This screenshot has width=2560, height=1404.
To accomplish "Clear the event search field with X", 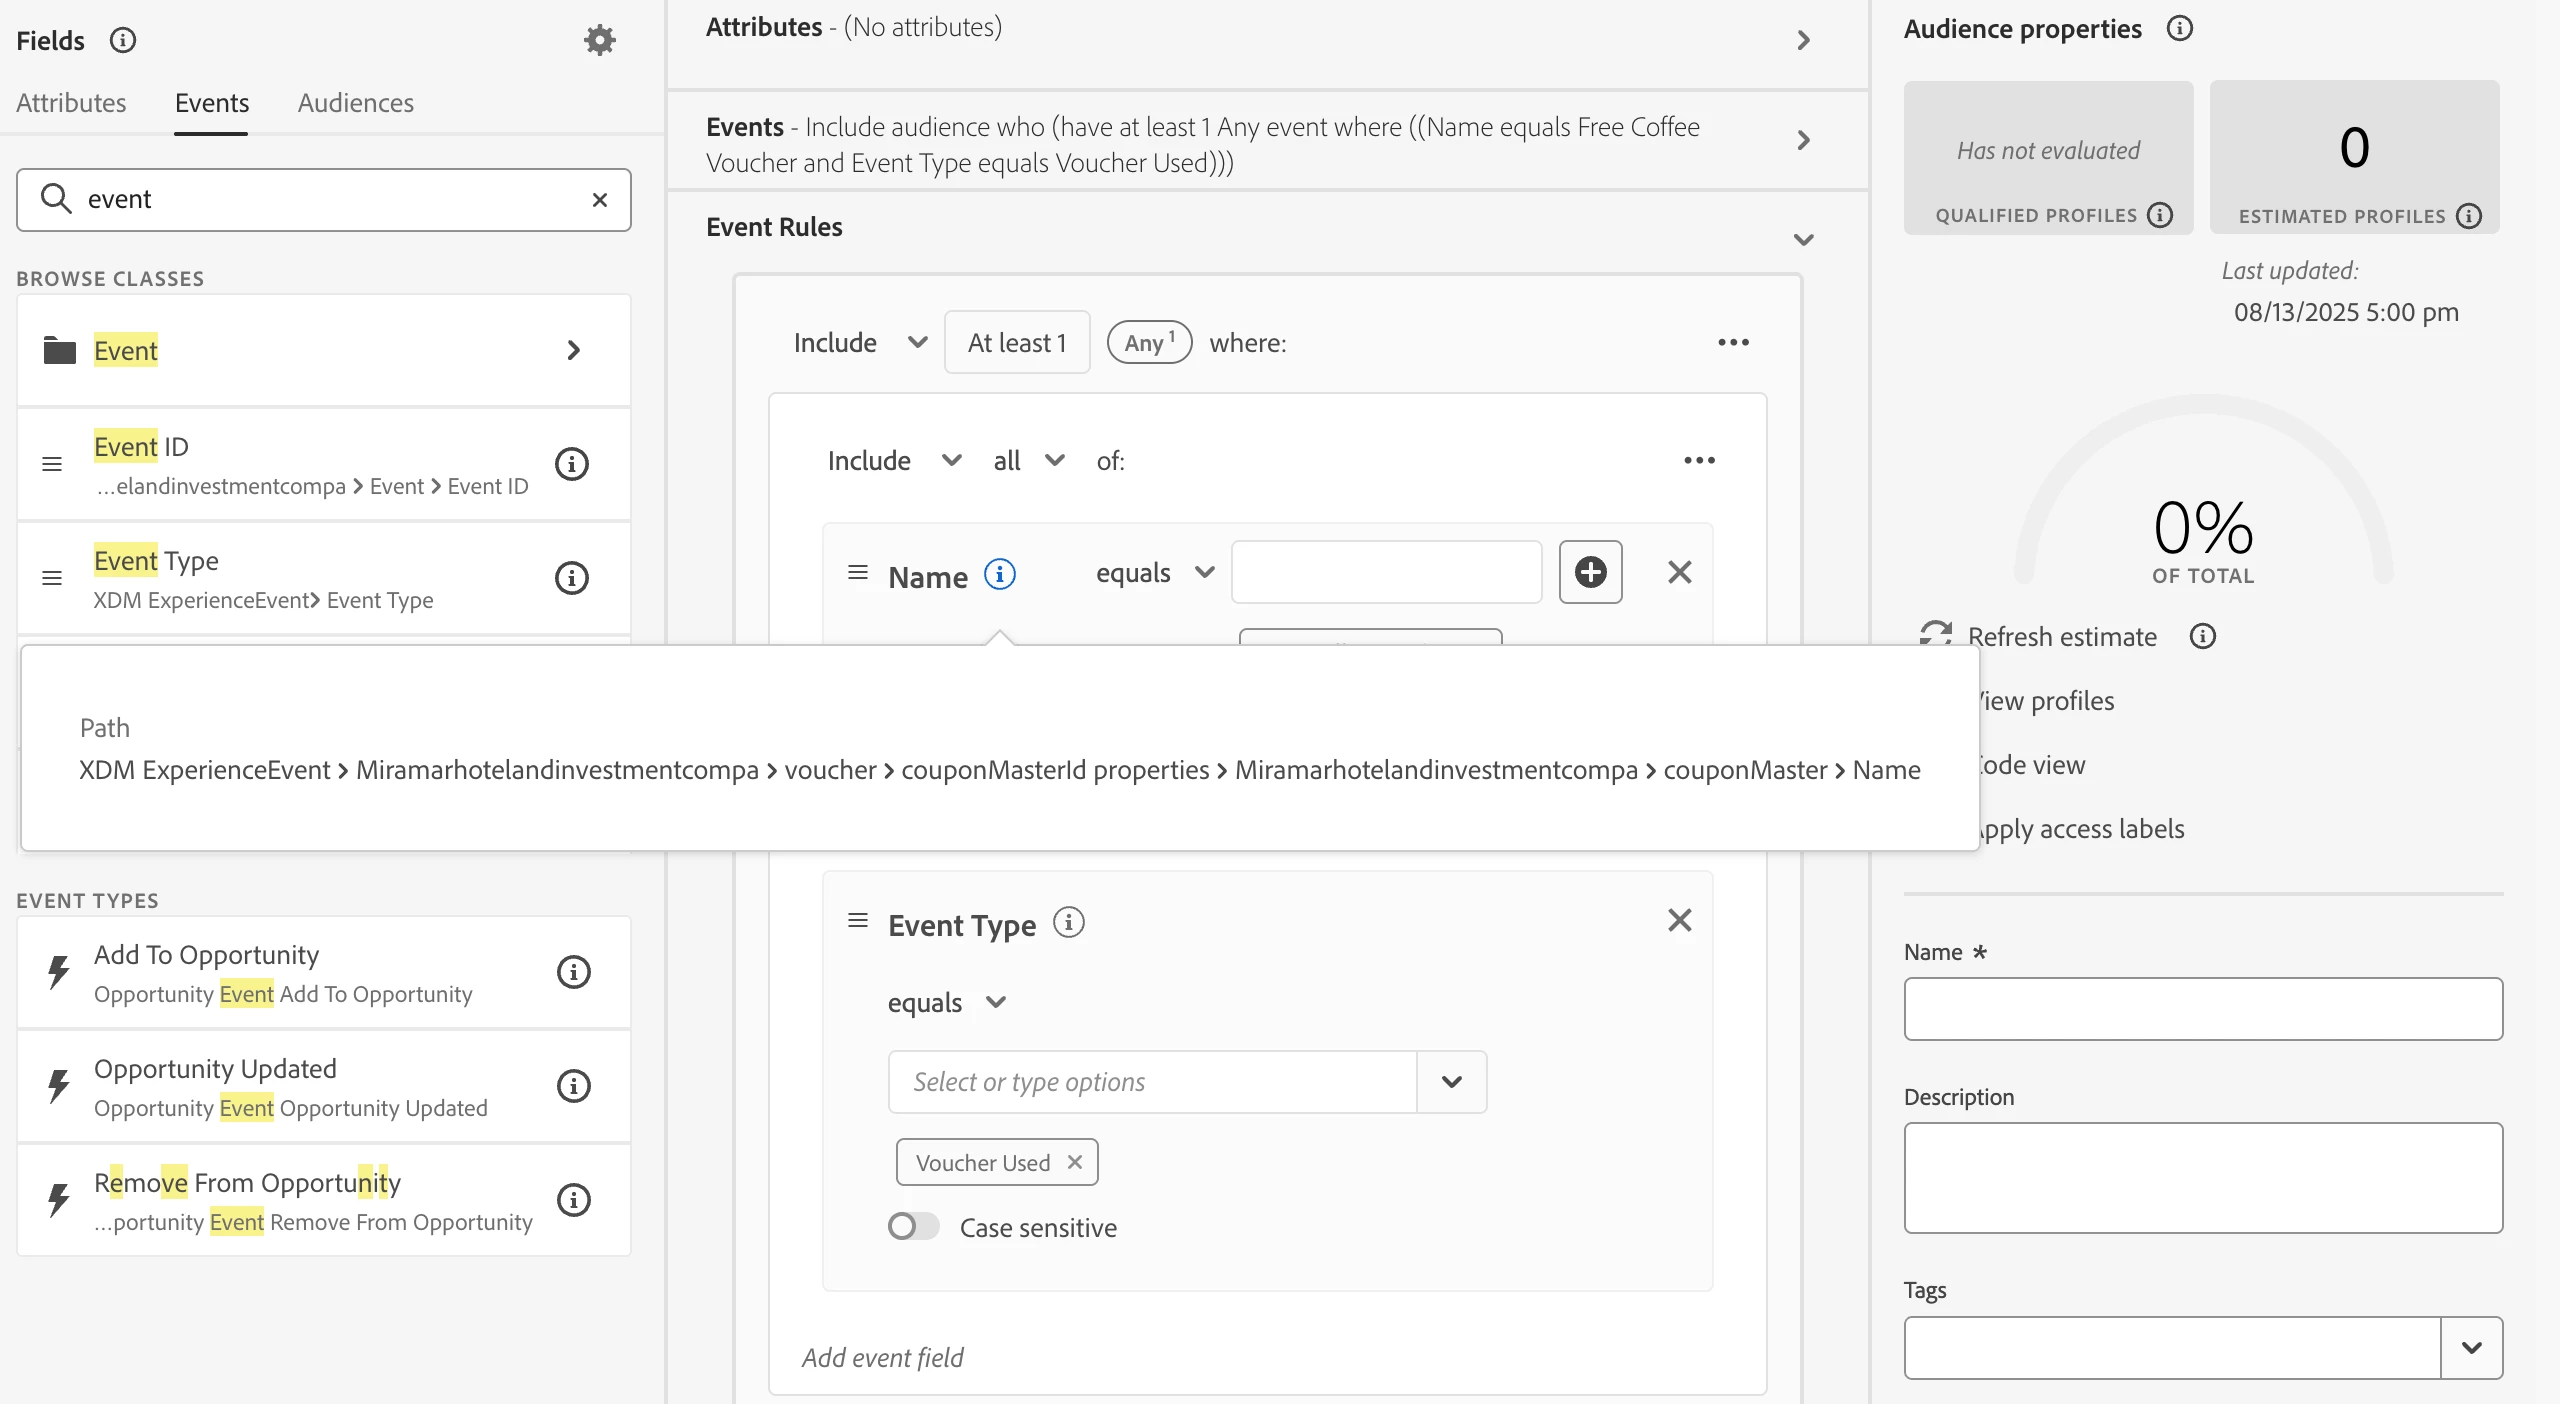I will point(600,200).
